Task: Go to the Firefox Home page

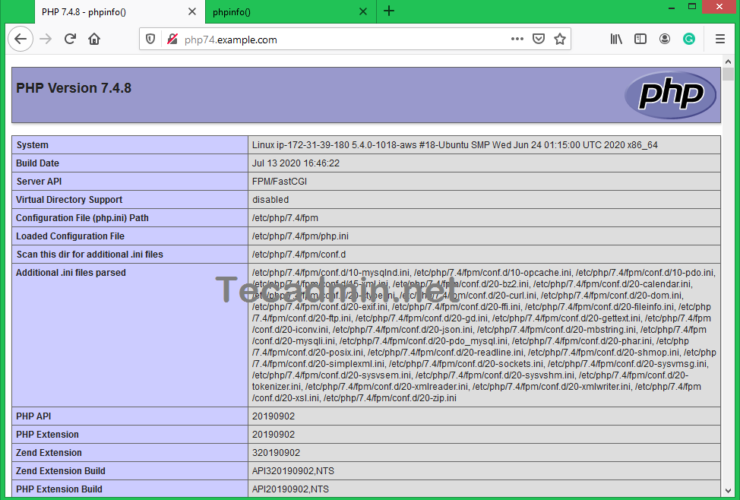Action: pos(95,39)
